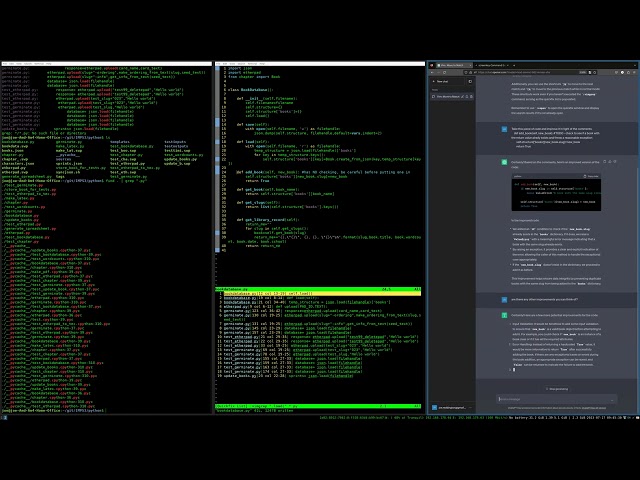Open the File menu of the left terminal

(x=5, y=64)
